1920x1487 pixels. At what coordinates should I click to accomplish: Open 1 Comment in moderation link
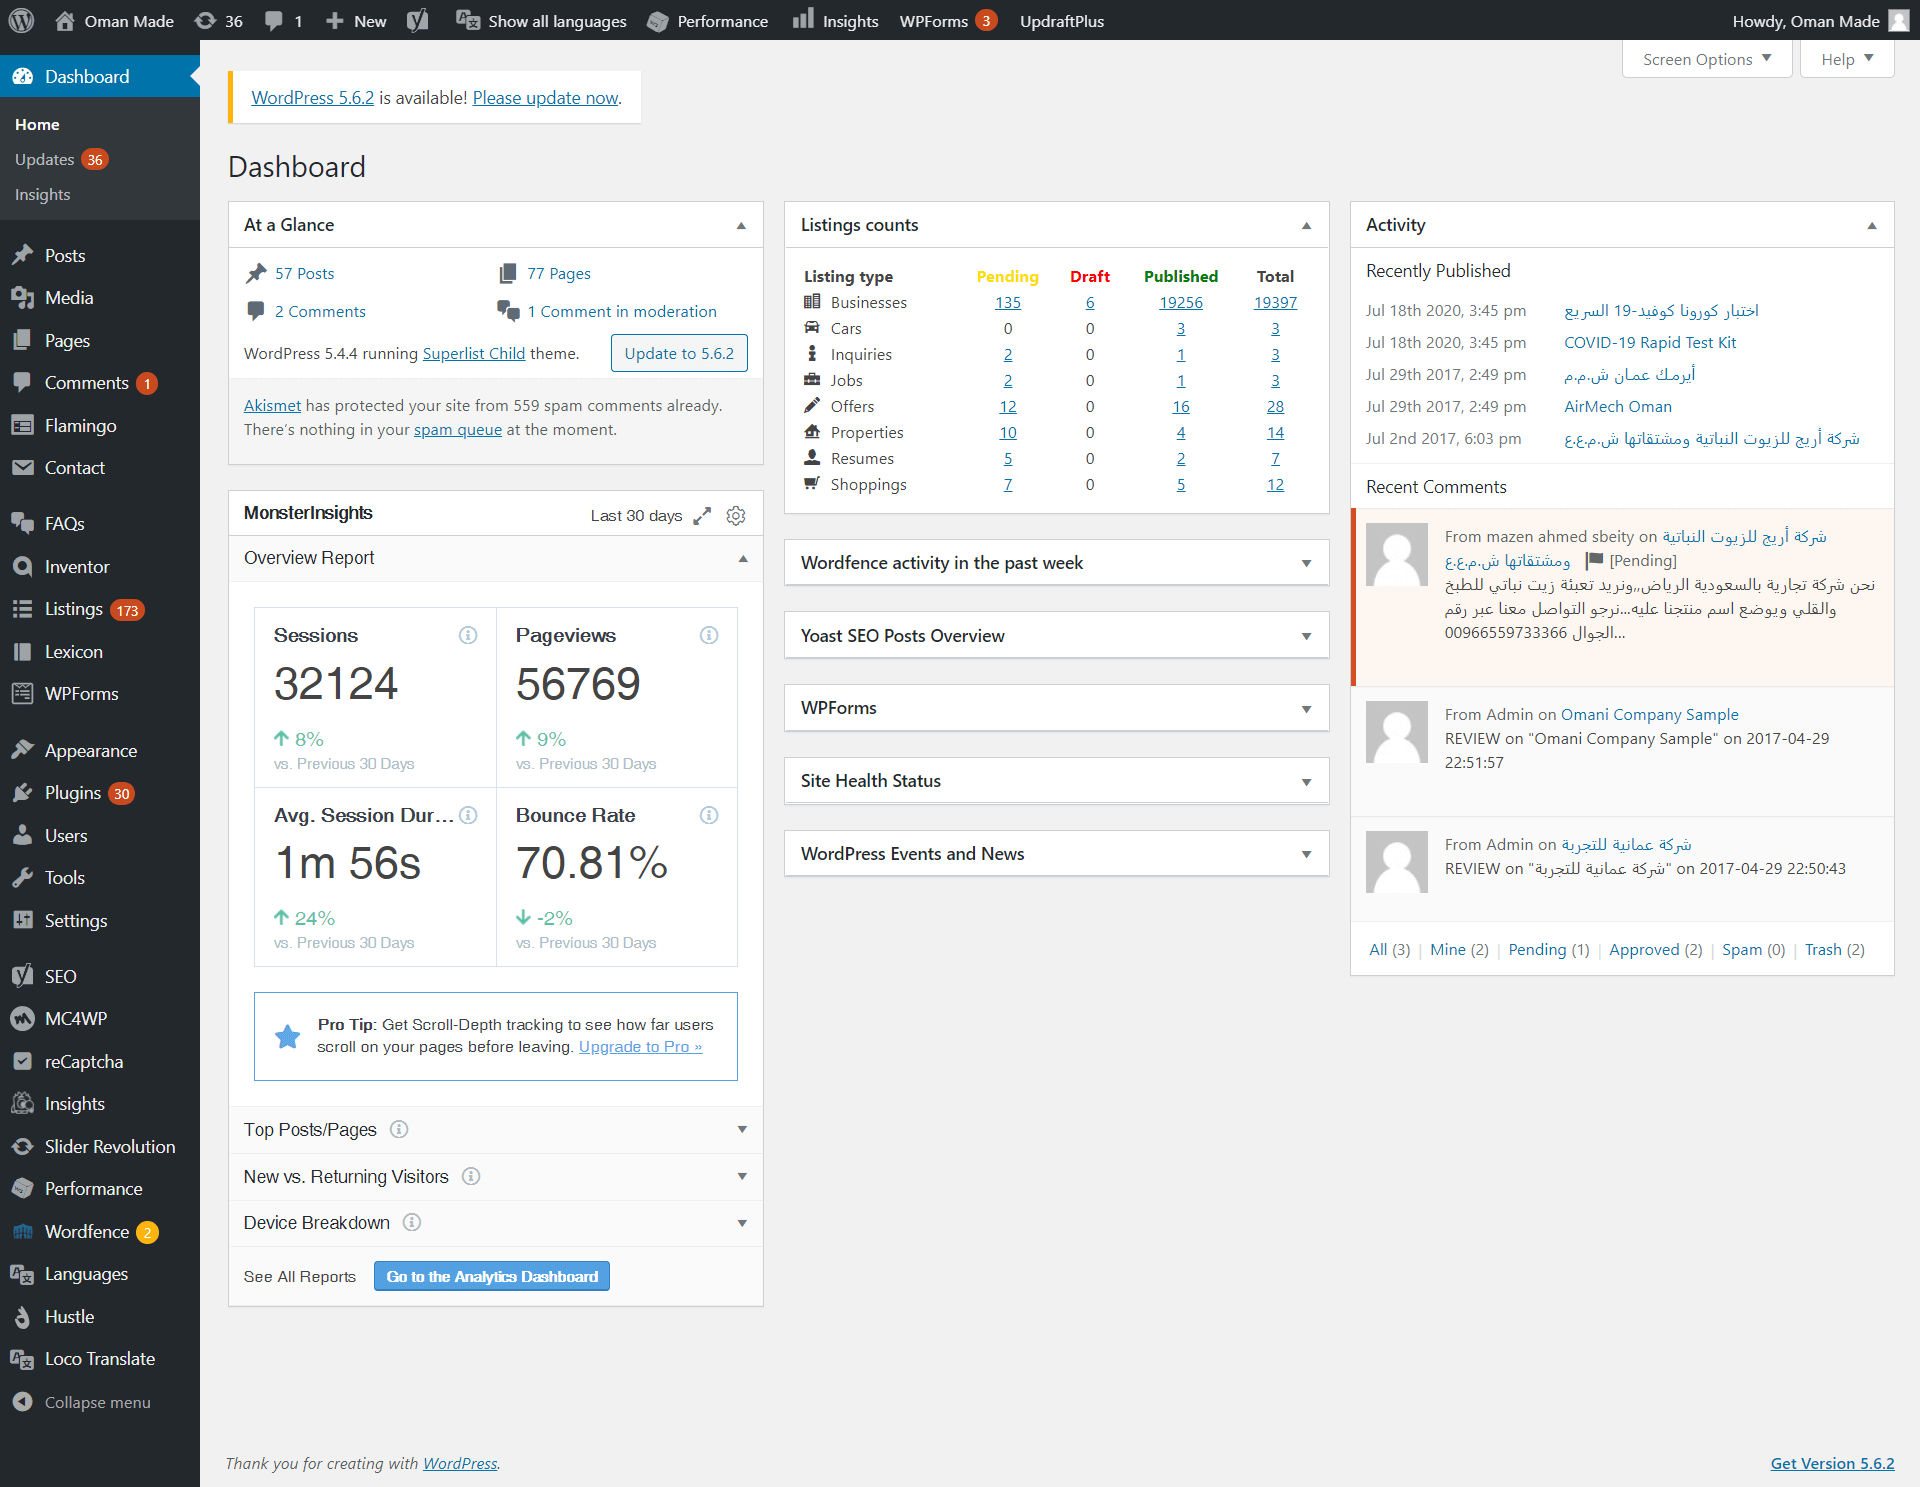622,312
